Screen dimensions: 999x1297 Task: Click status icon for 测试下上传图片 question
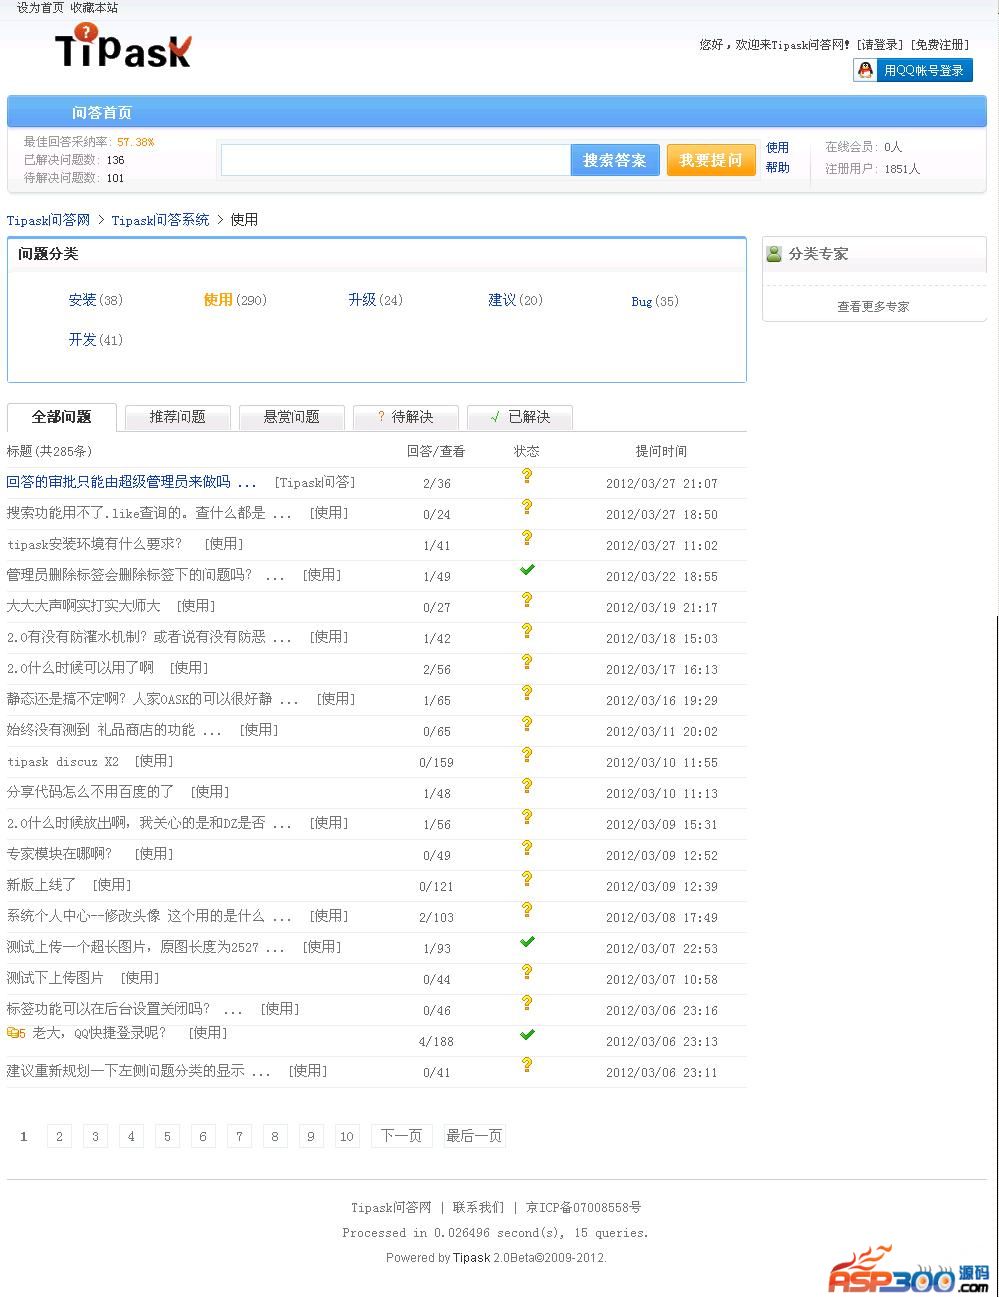(x=527, y=972)
